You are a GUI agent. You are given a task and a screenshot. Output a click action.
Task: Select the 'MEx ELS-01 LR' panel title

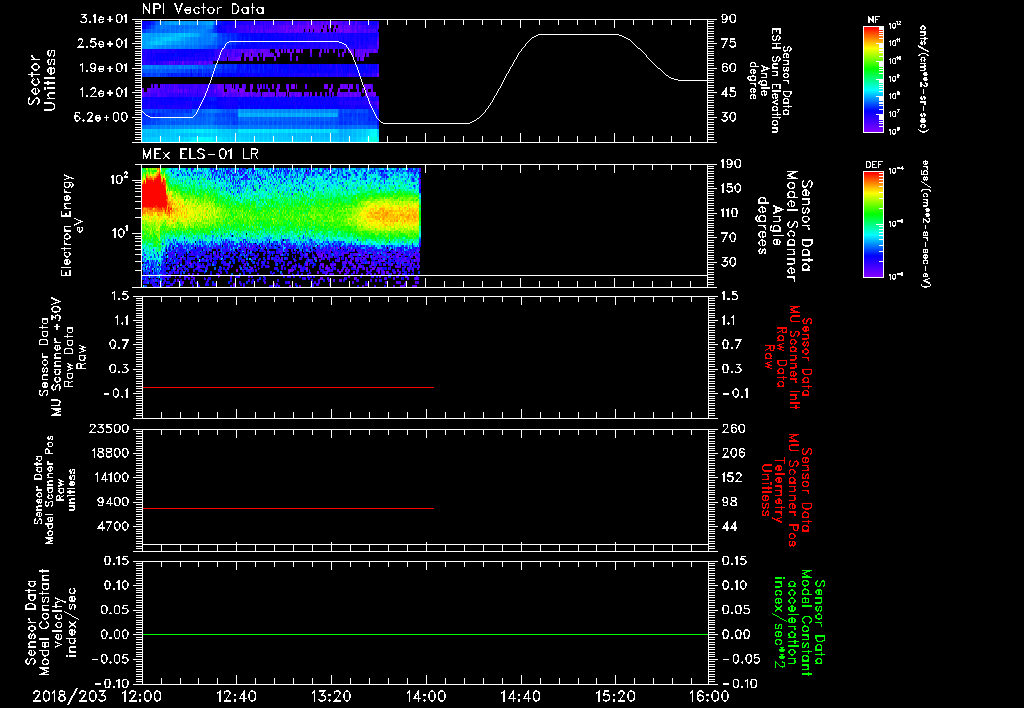coord(200,154)
